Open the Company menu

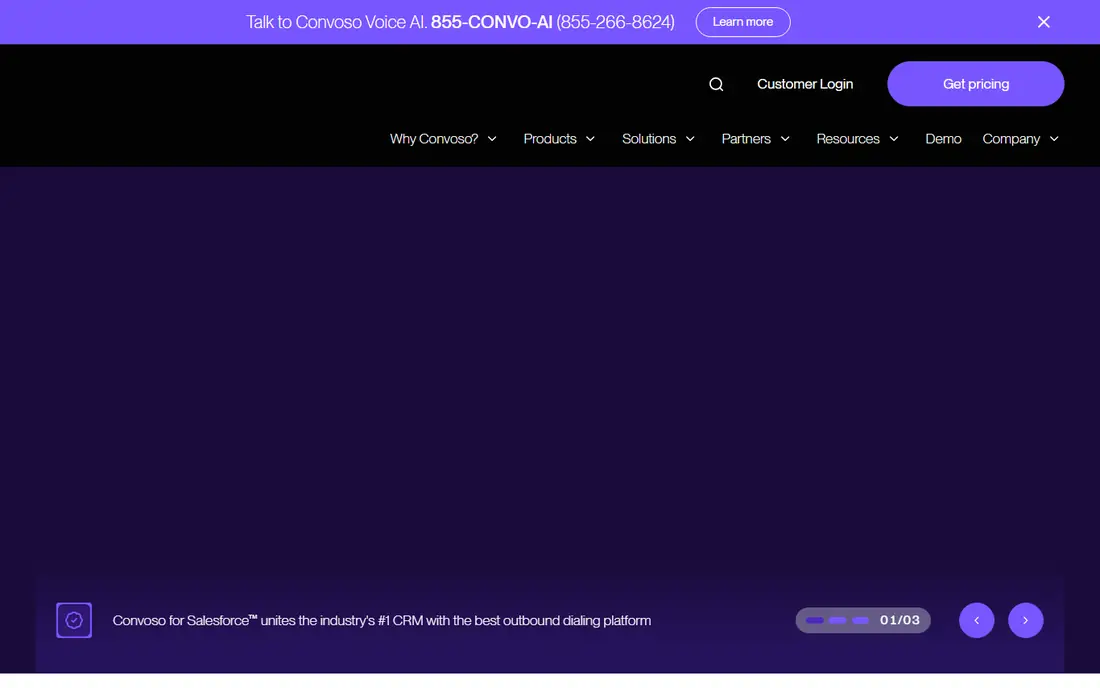pos(1011,139)
